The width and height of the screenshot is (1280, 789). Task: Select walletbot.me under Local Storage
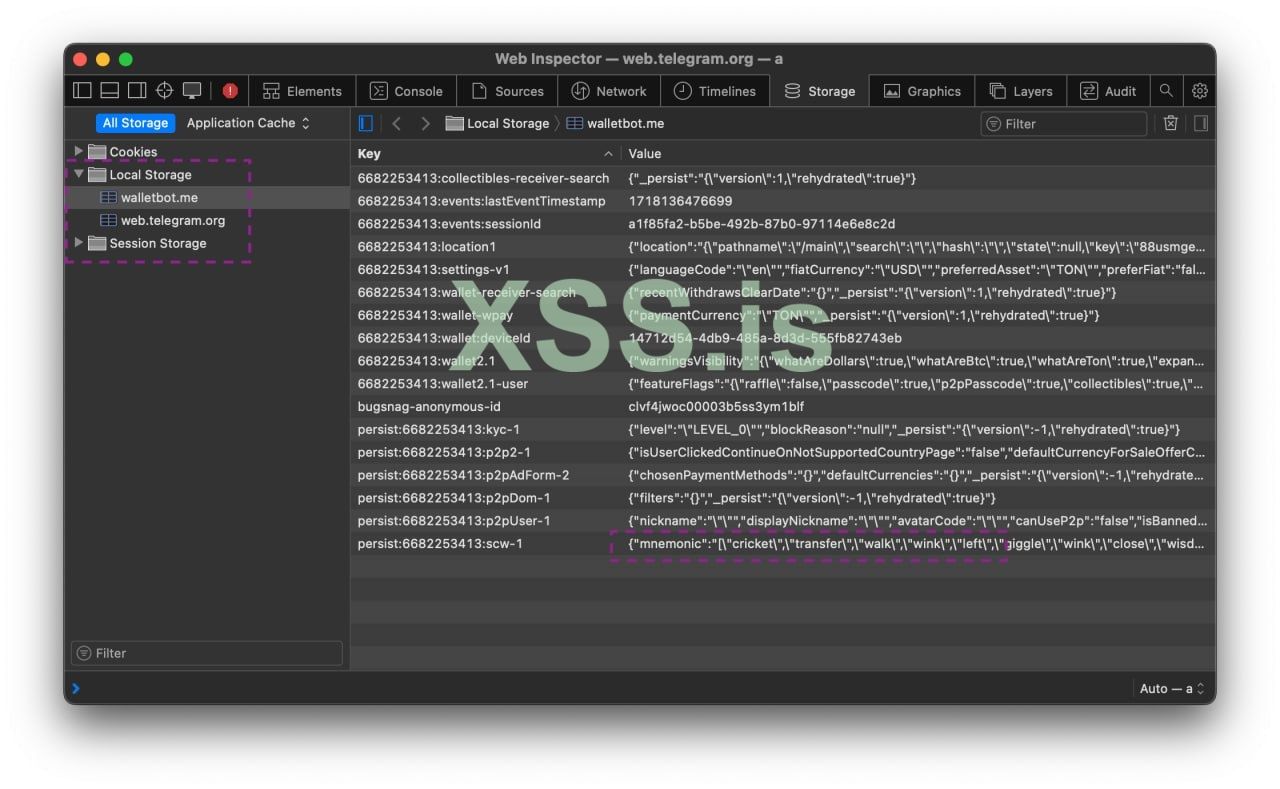[159, 197]
